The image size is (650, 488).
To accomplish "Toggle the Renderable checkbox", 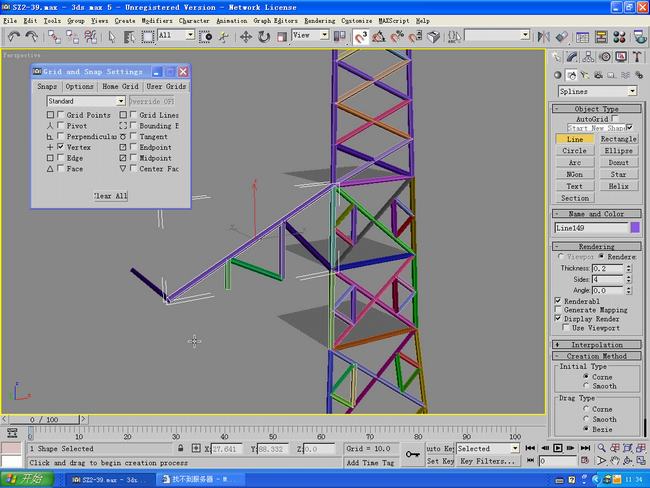I will pyautogui.click(x=558, y=301).
